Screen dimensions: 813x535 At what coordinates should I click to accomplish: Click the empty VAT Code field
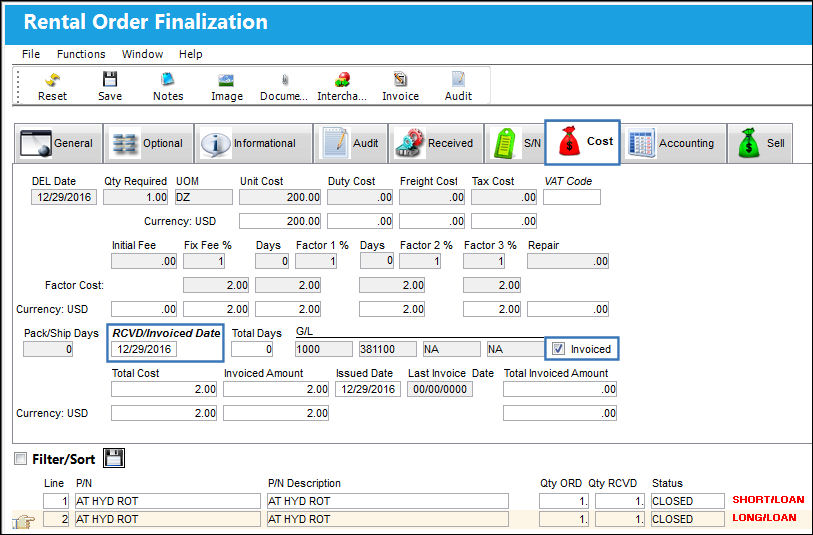pos(572,197)
